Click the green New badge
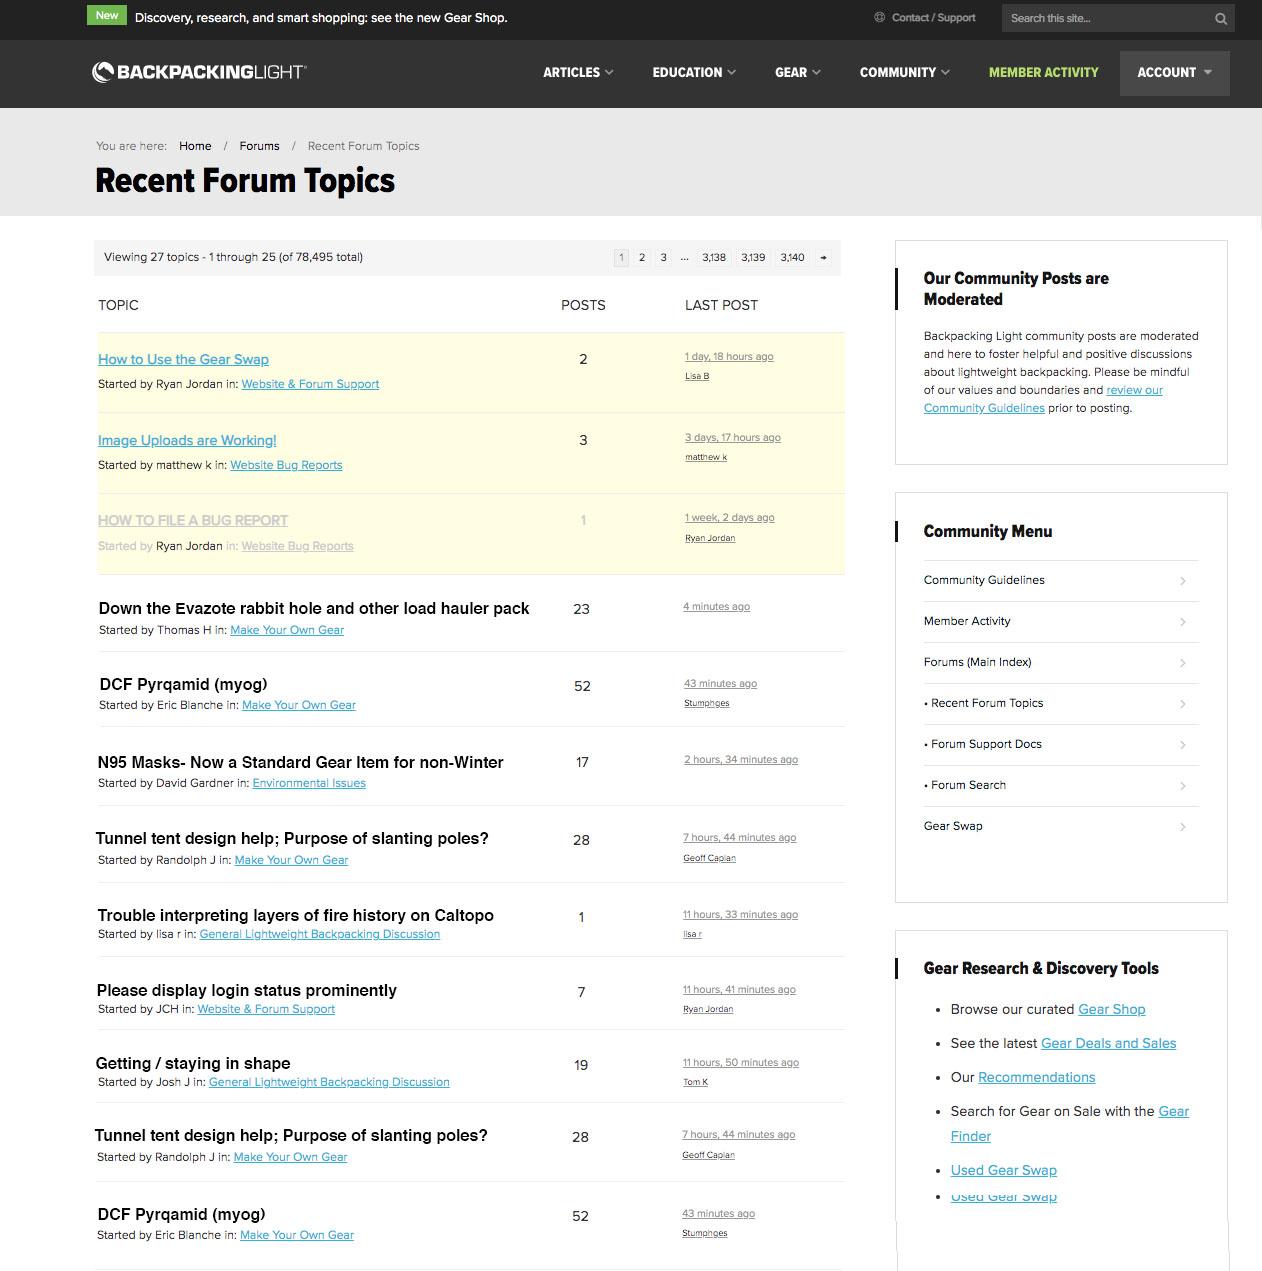 (107, 16)
